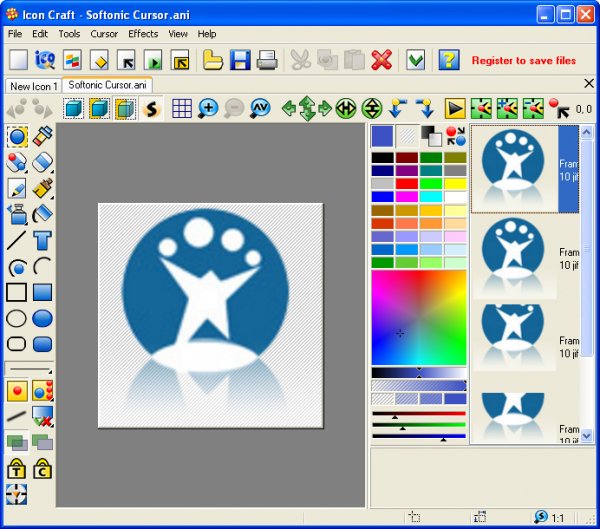Adjust the green channel slider
This screenshot has width=600, height=529.
[x=419, y=425]
